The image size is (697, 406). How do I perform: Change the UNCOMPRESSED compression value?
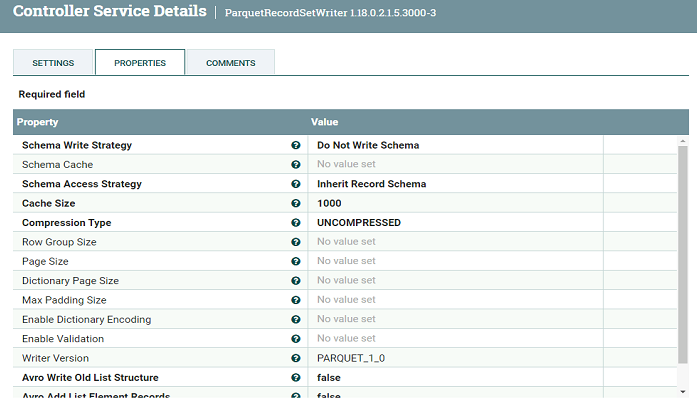tap(455, 223)
